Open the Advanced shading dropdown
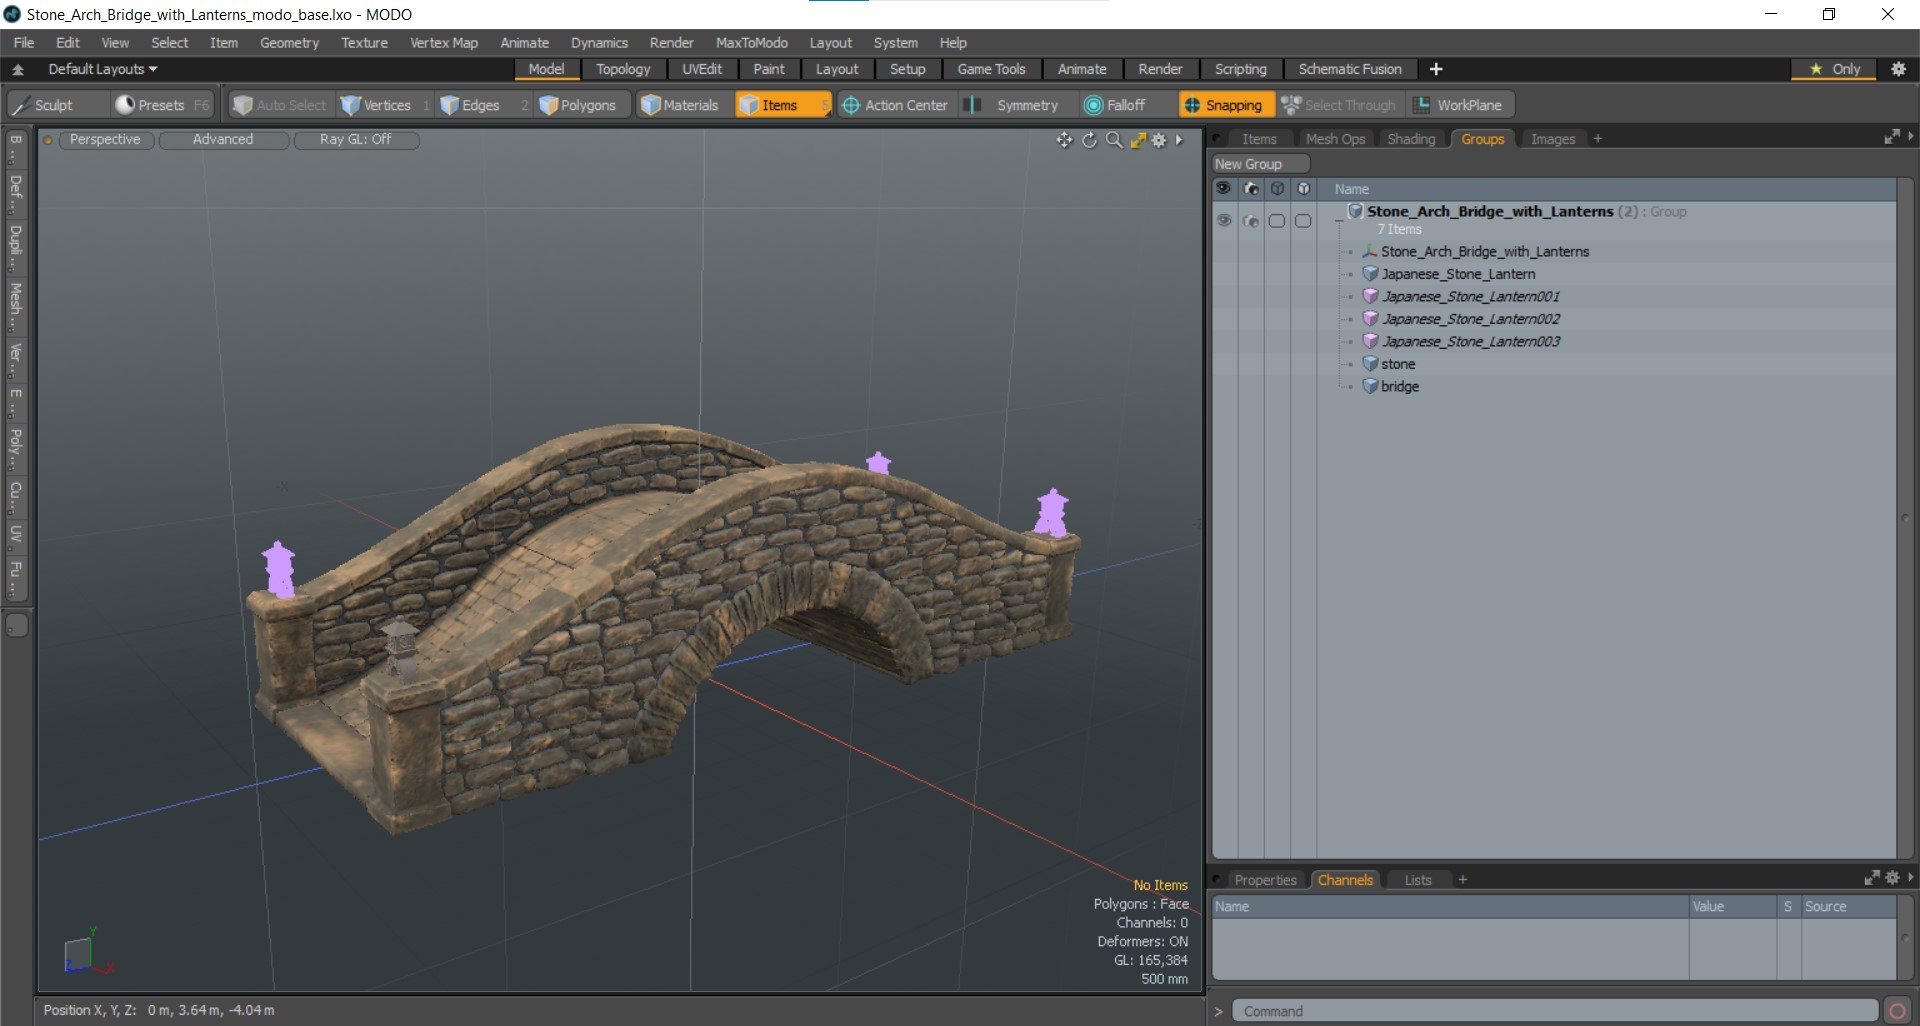This screenshot has height=1026, width=1920. [223, 140]
